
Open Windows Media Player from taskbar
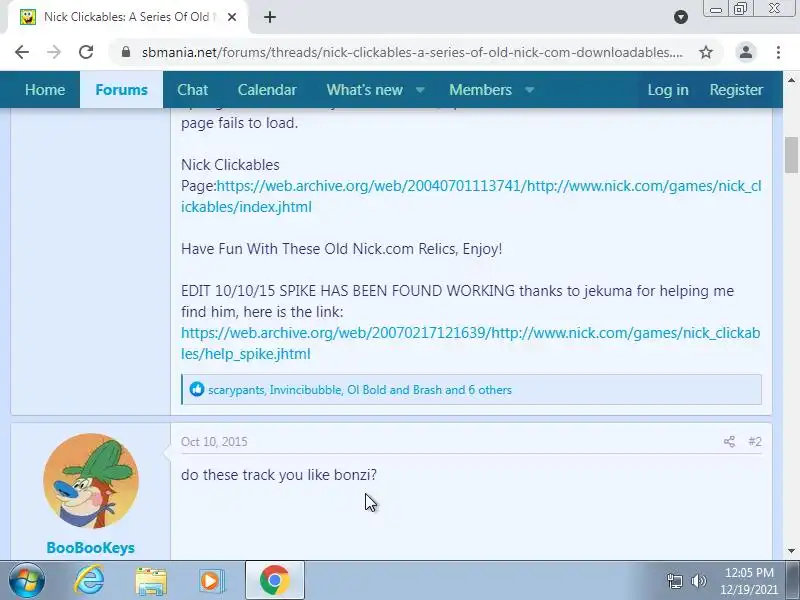pos(212,581)
